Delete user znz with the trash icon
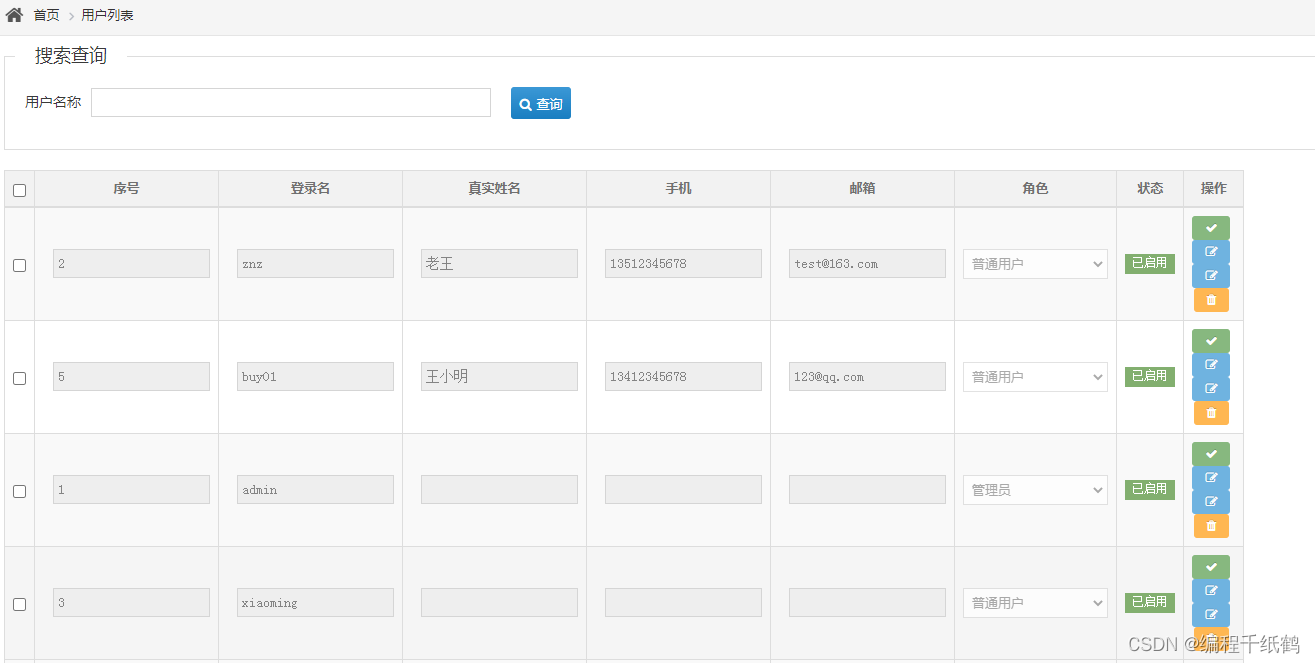 [x=1210, y=300]
